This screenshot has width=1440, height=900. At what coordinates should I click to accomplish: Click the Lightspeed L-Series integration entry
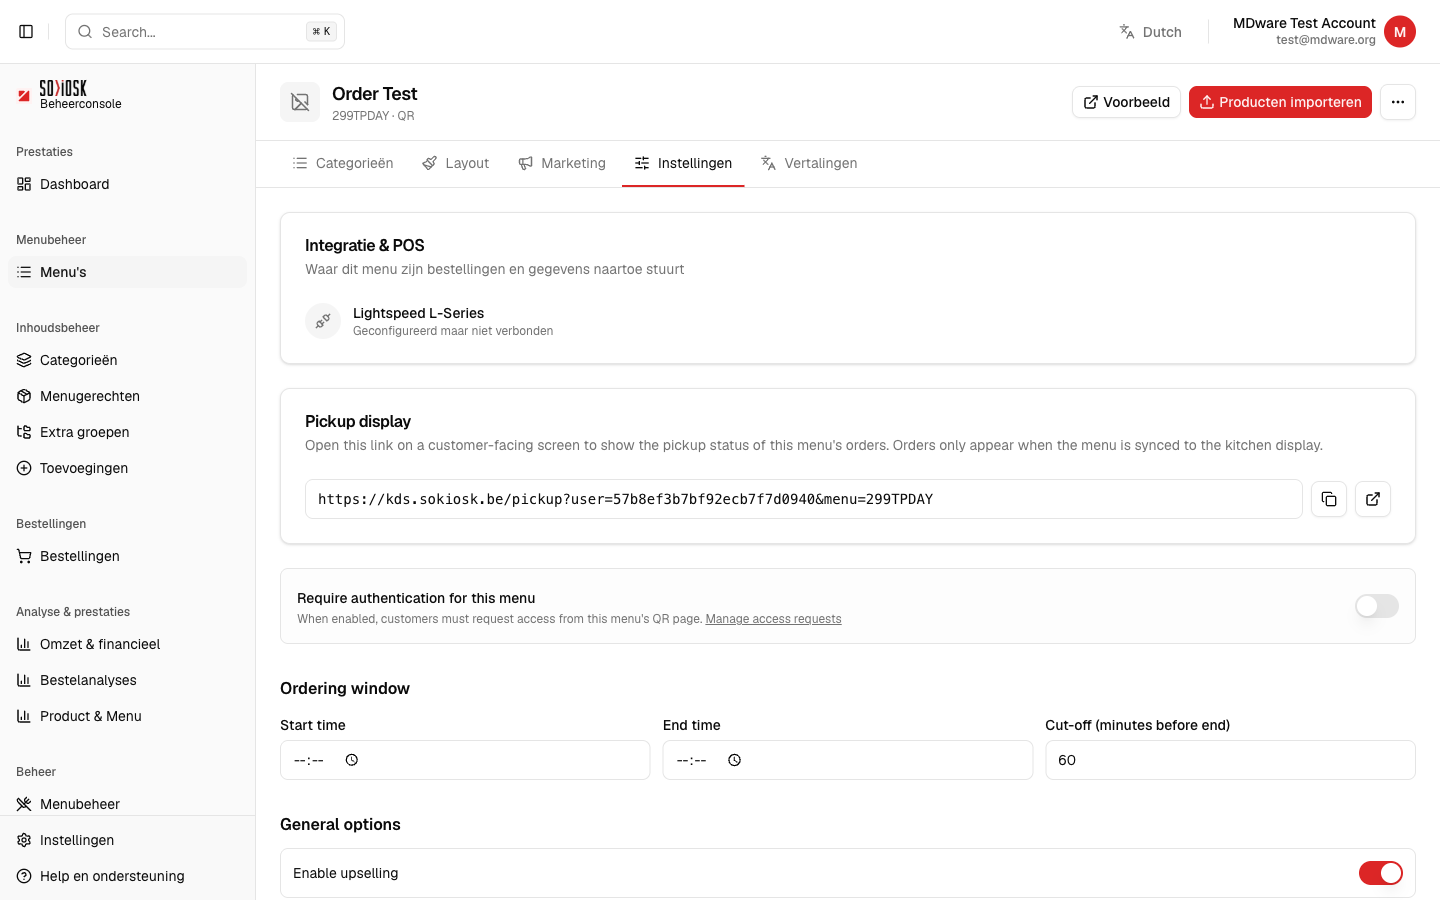430,321
